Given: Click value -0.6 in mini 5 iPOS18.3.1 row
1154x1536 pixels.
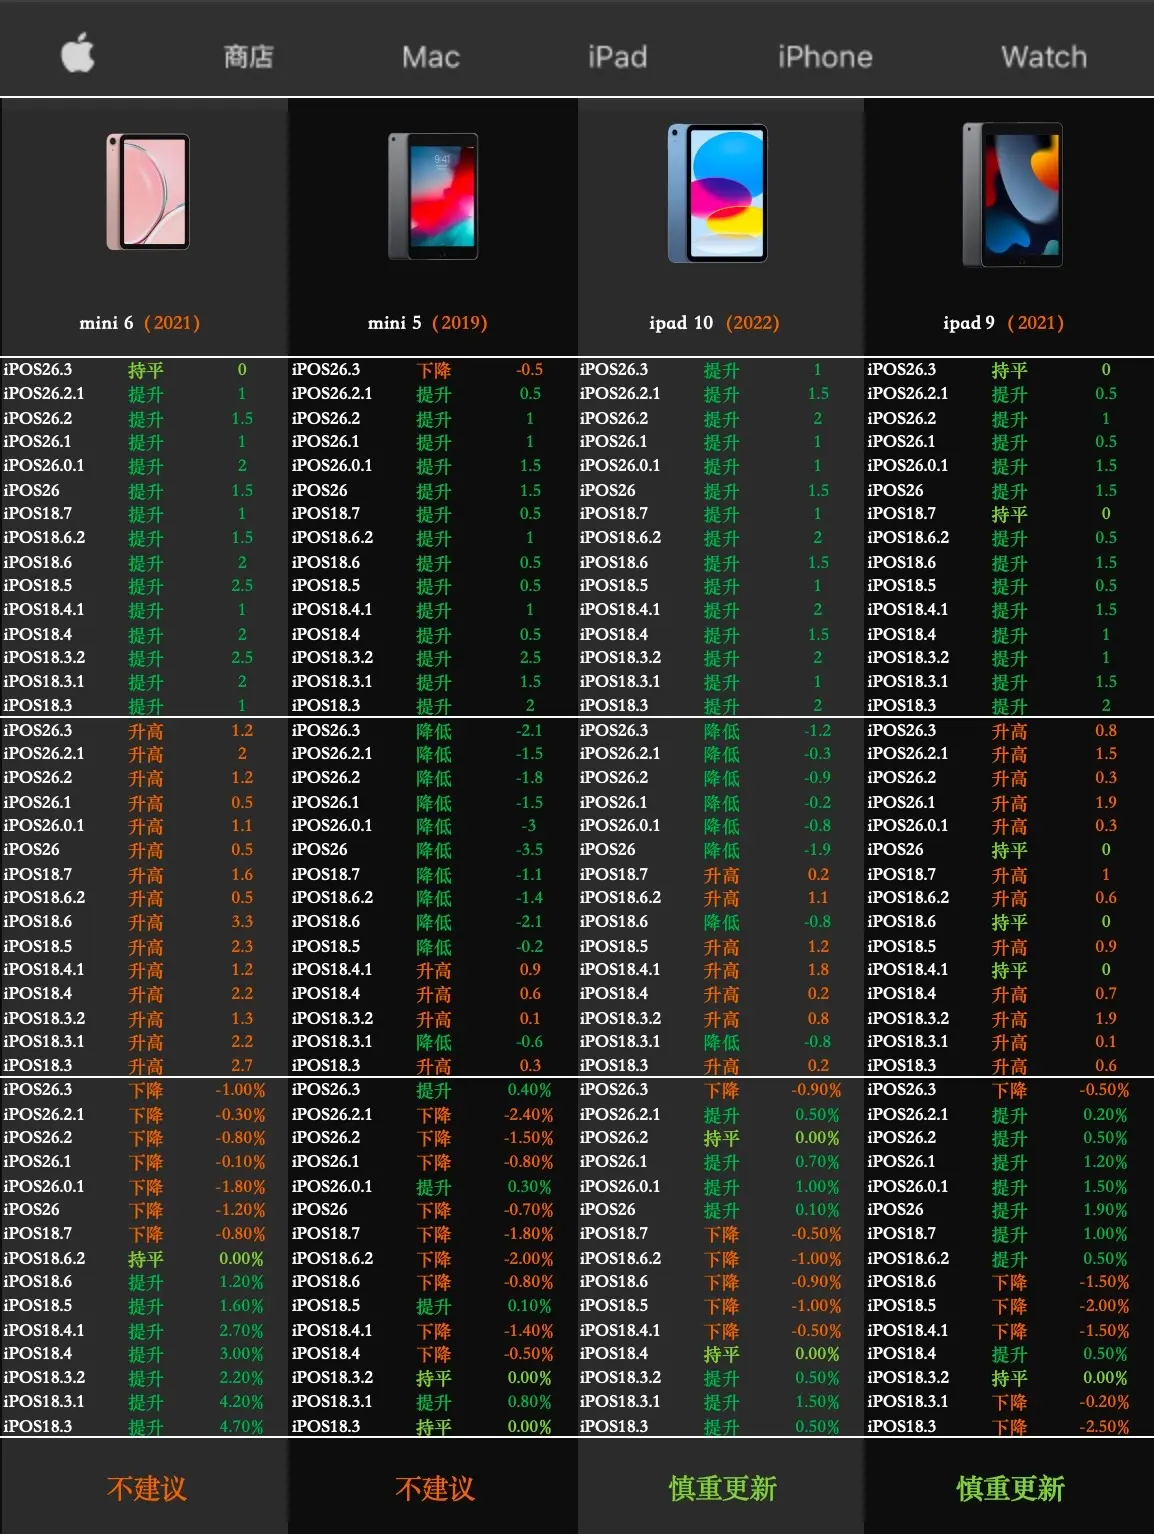Looking at the screenshot, I should click(x=529, y=1042).
